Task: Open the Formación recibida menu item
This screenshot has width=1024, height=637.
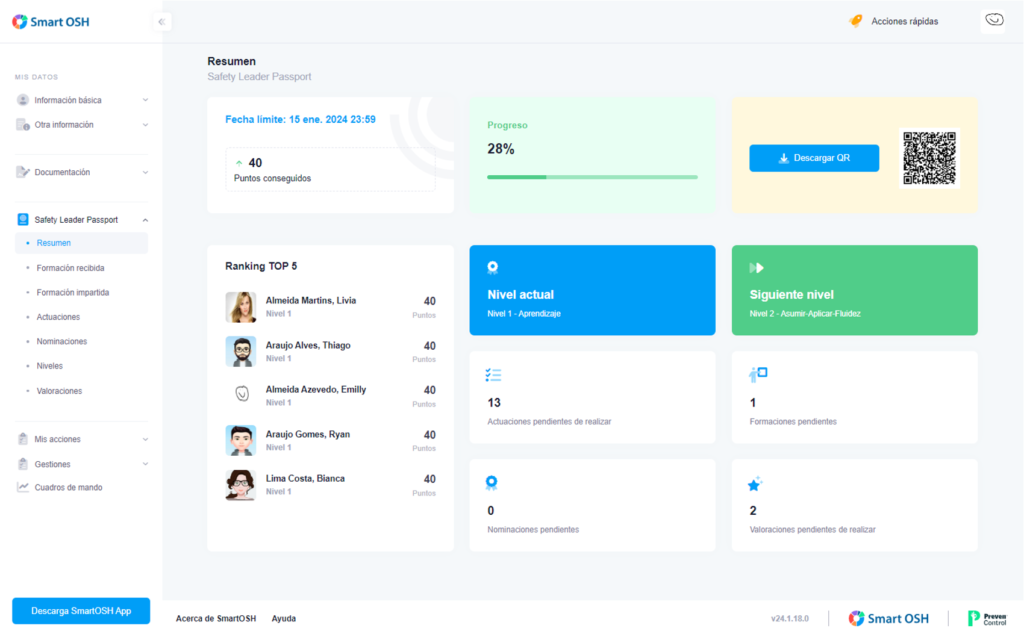Action: pos(71,268)
